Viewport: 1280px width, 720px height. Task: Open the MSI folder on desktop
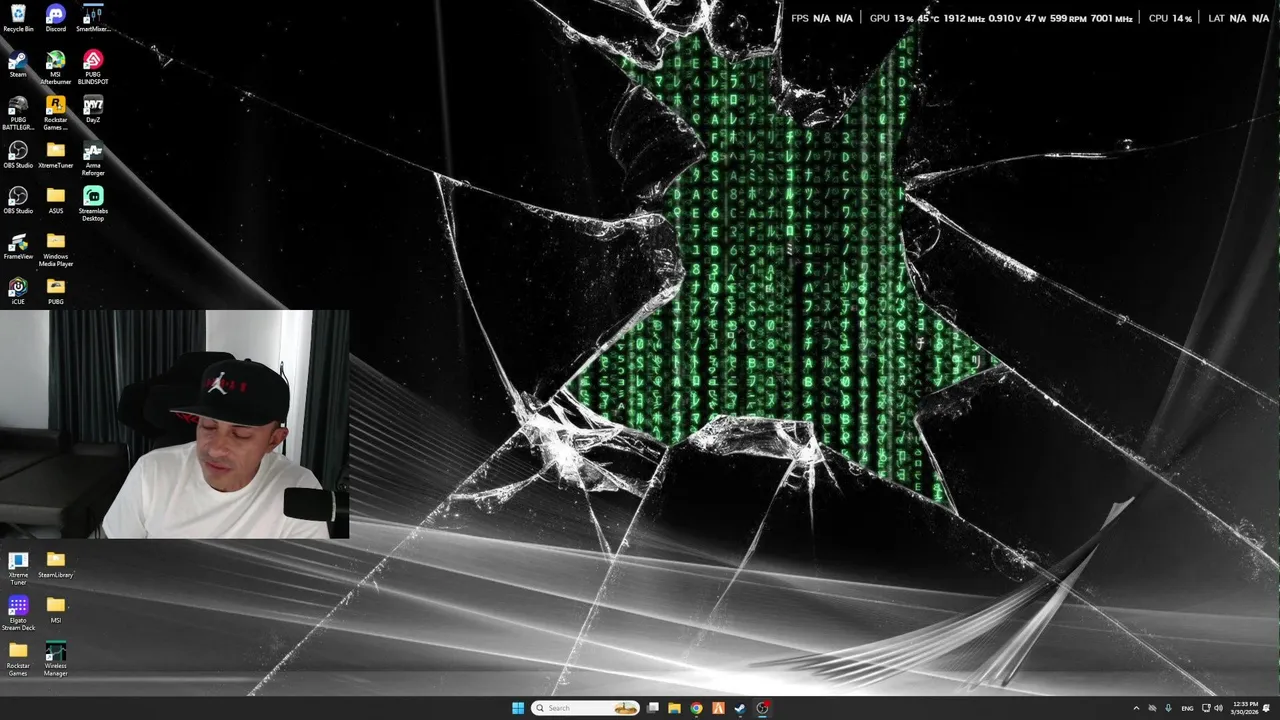pos(56,610)
